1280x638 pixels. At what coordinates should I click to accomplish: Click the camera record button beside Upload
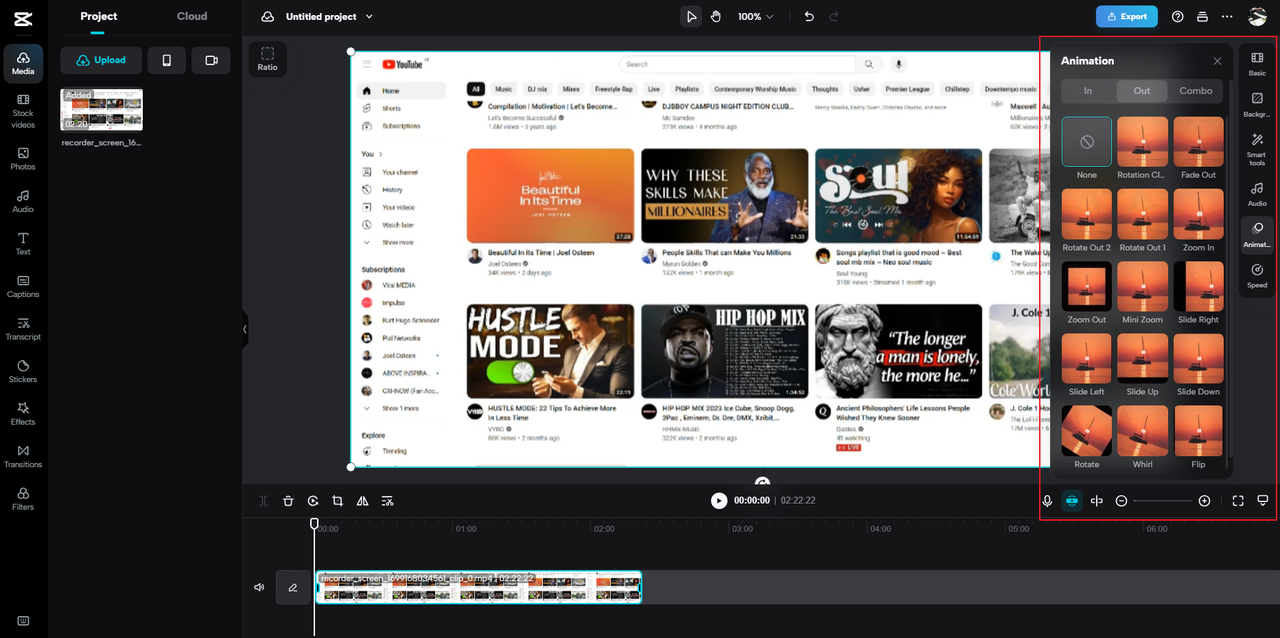pyautogui.click(x=211, y=60)
